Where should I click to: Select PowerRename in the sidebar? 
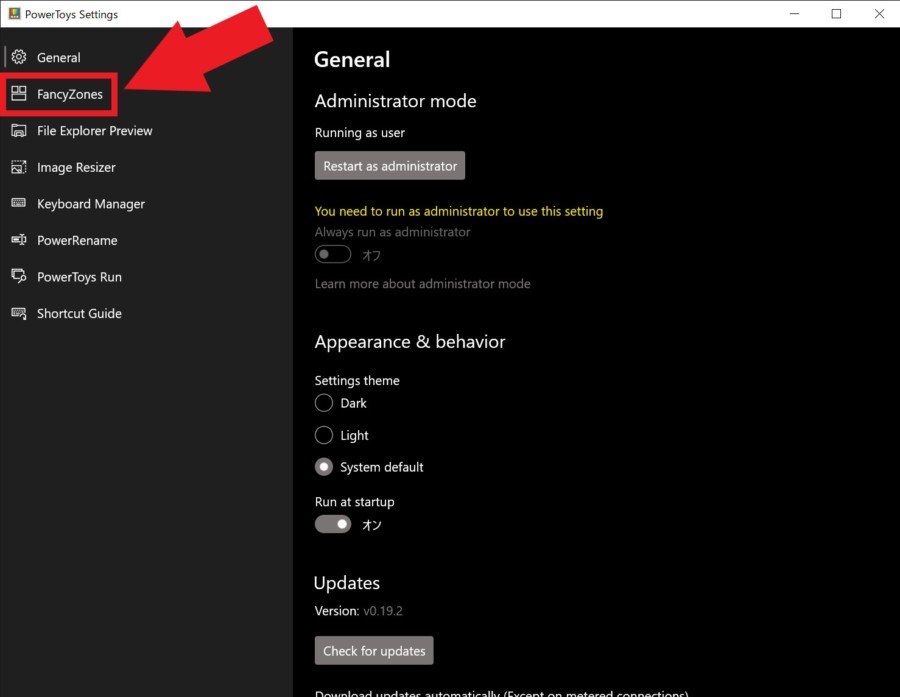pyautogui.click(x=146, y=241)
